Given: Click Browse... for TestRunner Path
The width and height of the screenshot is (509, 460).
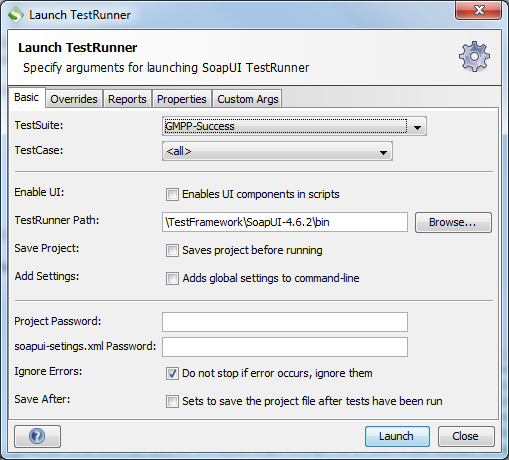Looking at the screenshot, I should [x=453, y=222].
